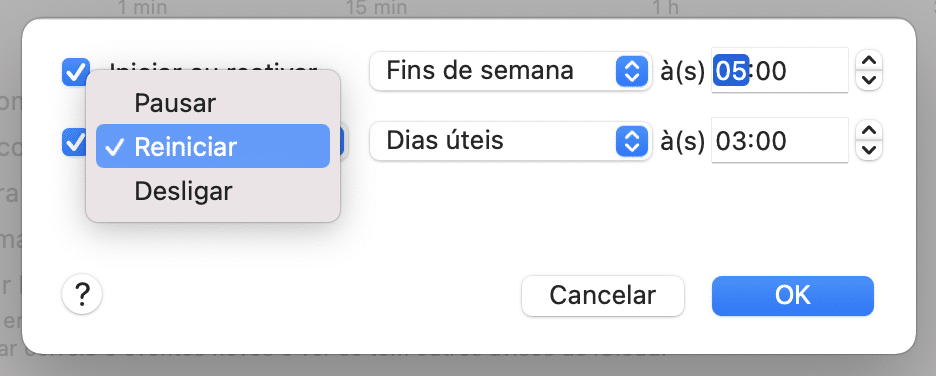The height and width of the screenshot is (376, 936).
Task: Select the highlighted 05 hour field
Action: click(x=731, y=71)
